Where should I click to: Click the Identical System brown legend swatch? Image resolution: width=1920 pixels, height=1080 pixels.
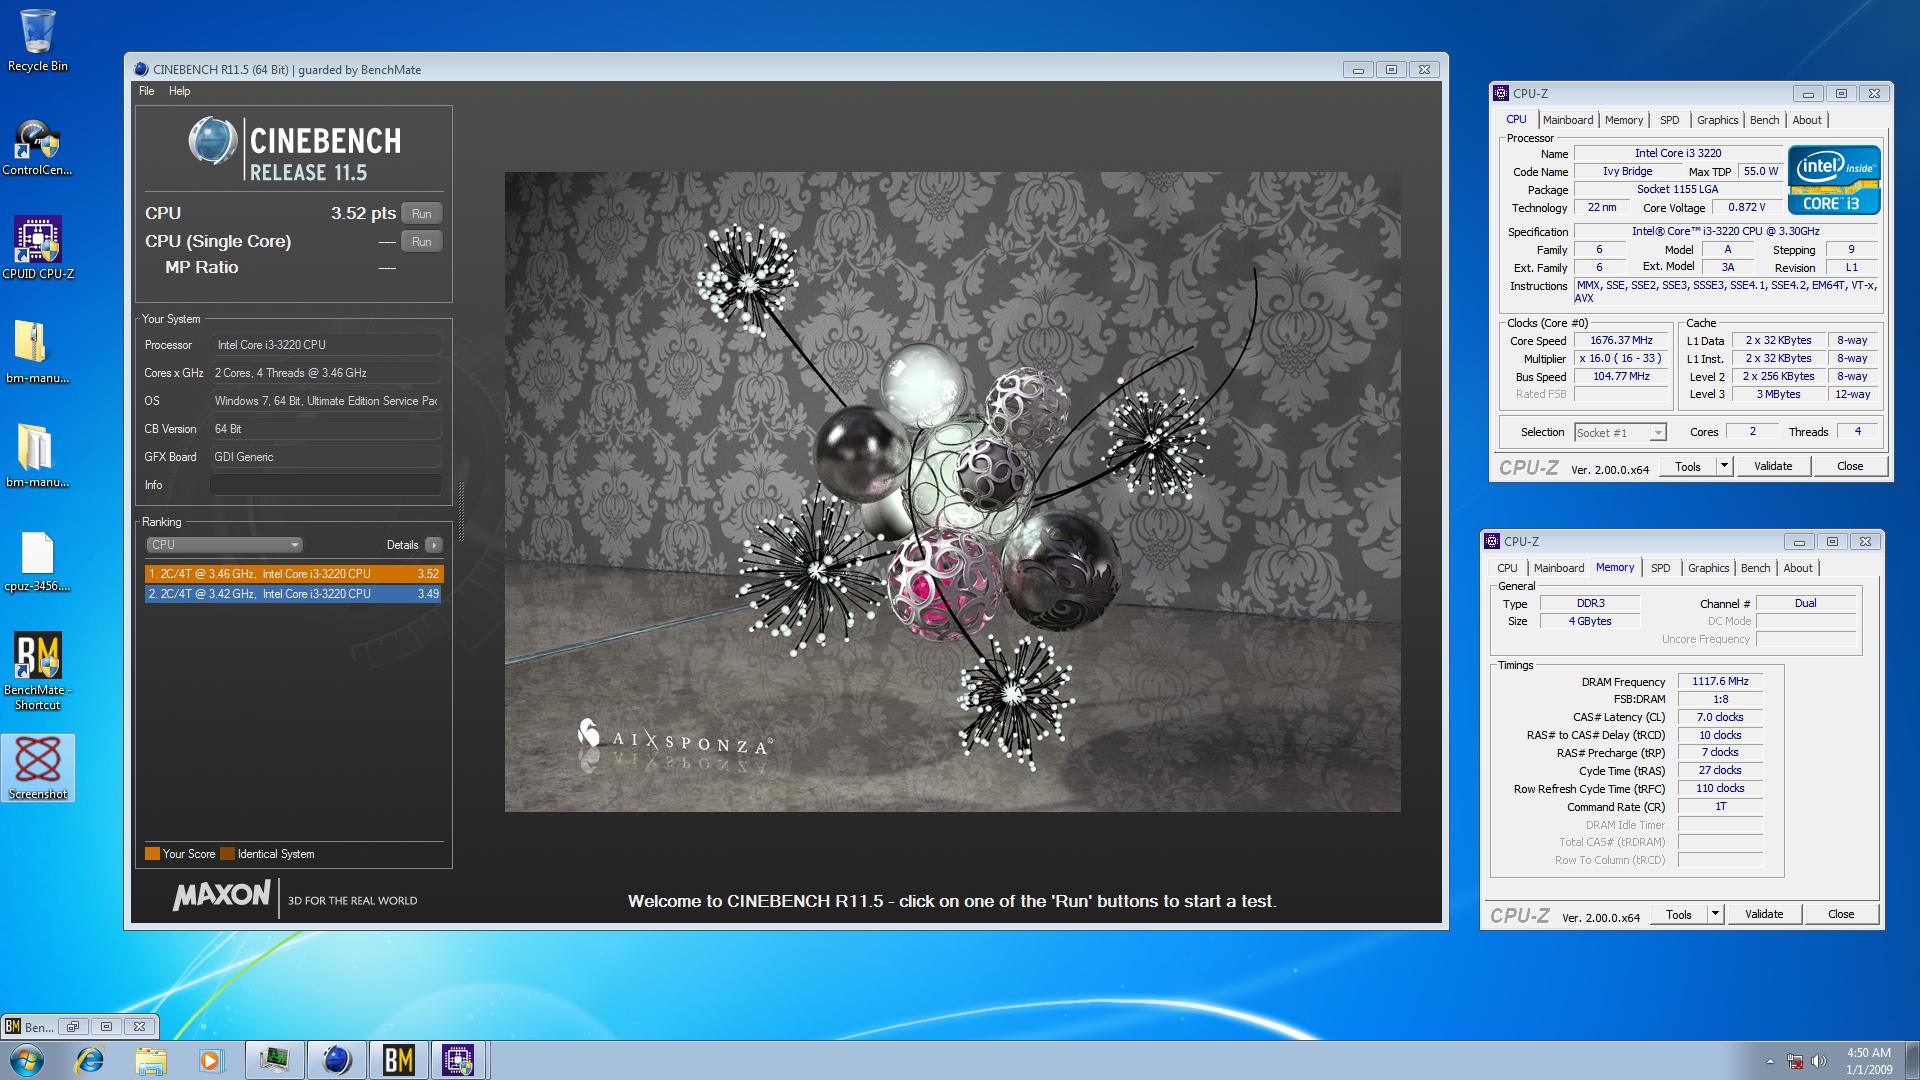coord(227,854)
